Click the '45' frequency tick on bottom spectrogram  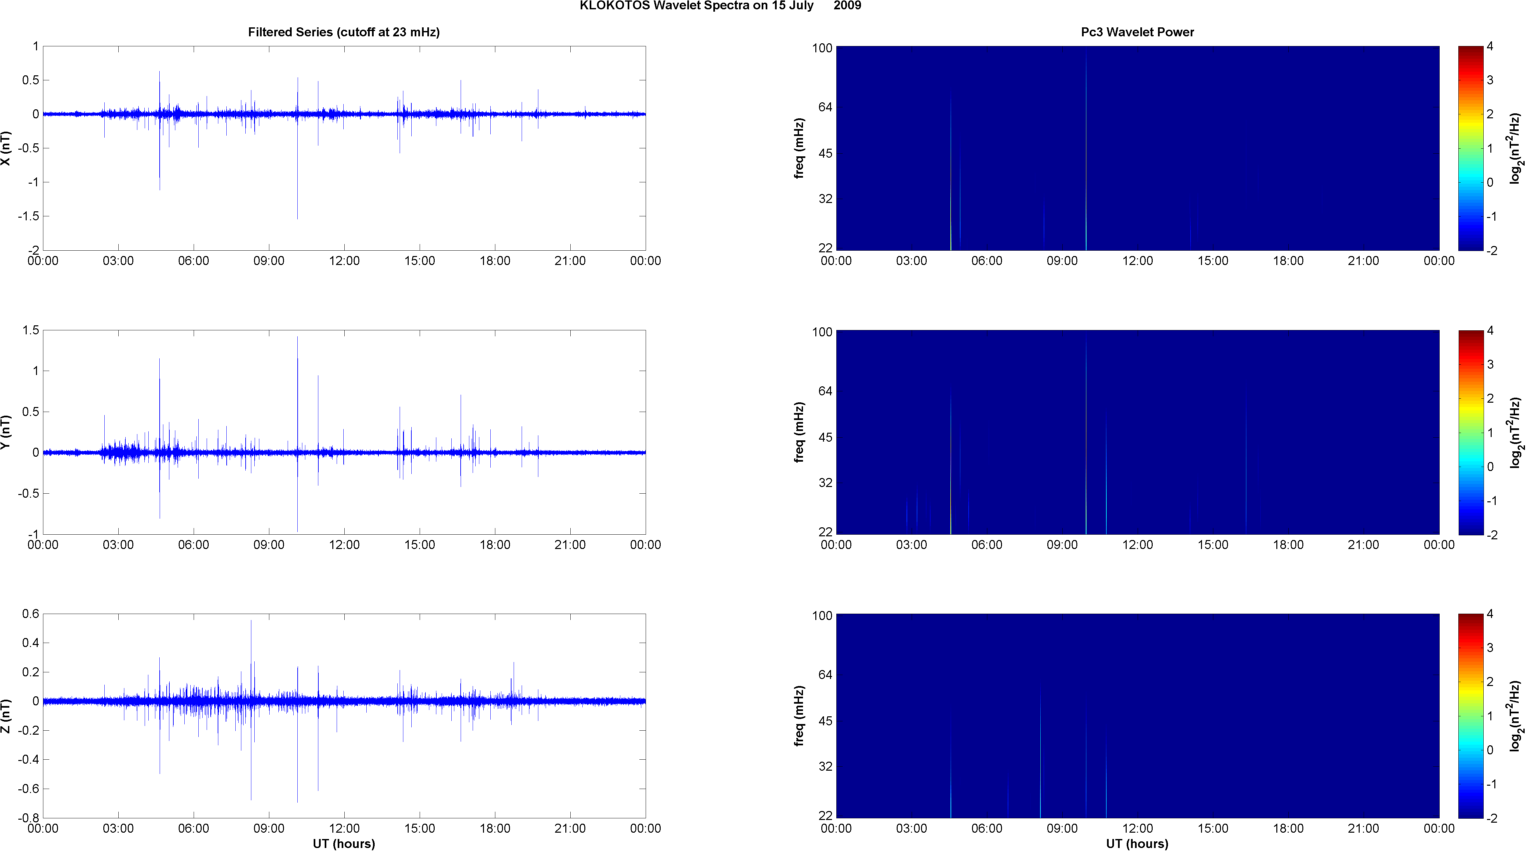825,721
